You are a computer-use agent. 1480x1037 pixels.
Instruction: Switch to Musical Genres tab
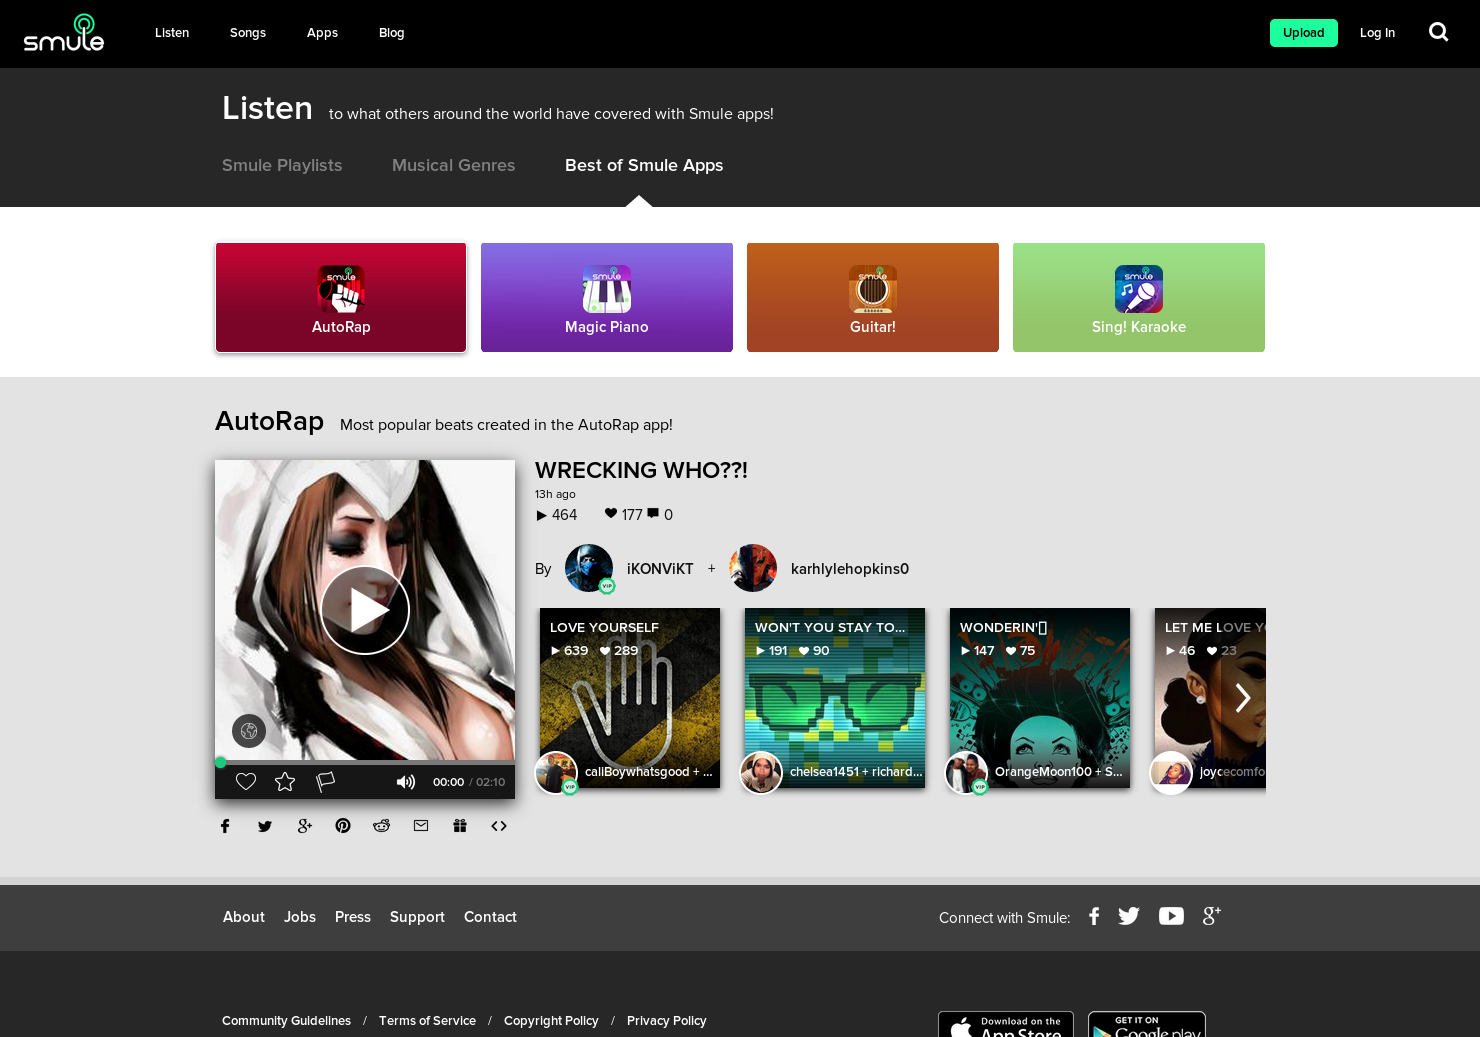pyautogui.click(x=454, y=165)
